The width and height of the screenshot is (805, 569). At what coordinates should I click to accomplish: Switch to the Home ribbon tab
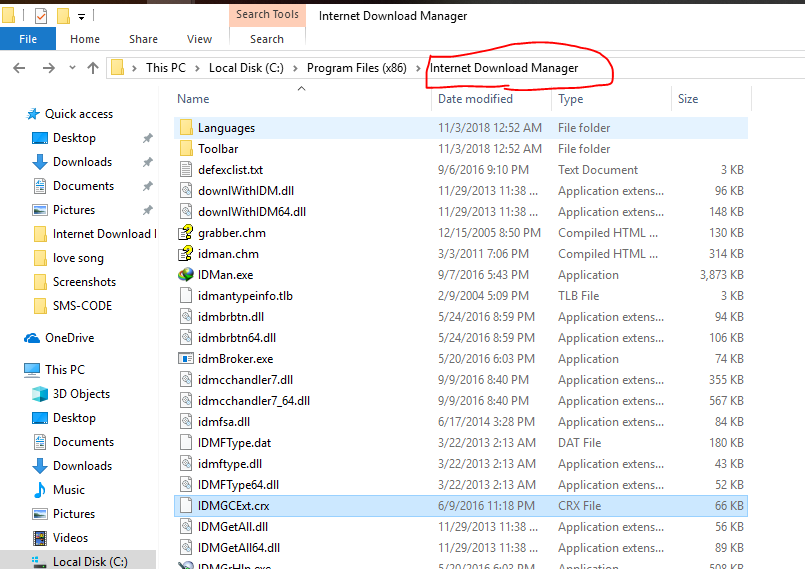(85, 39)
